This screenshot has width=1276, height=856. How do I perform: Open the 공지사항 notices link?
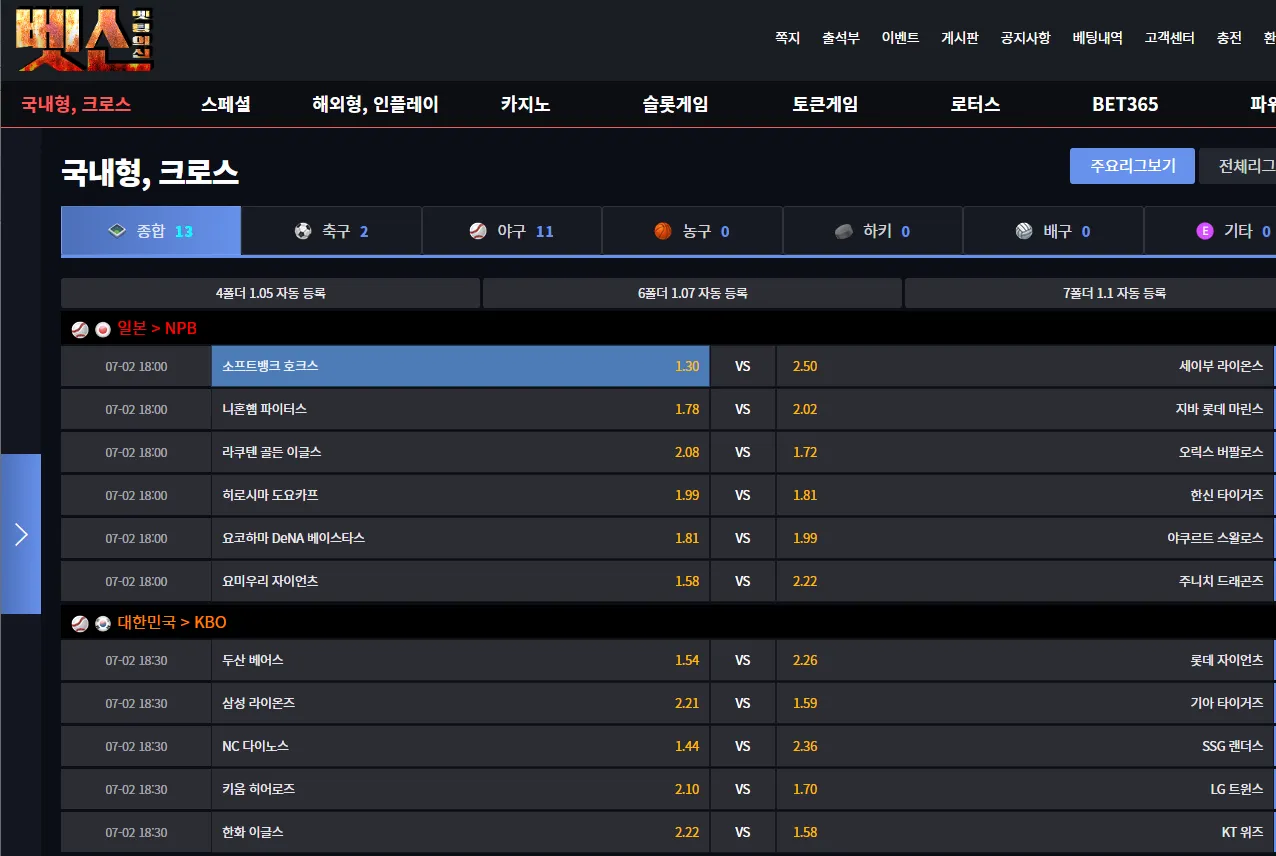click(1026, 38)
